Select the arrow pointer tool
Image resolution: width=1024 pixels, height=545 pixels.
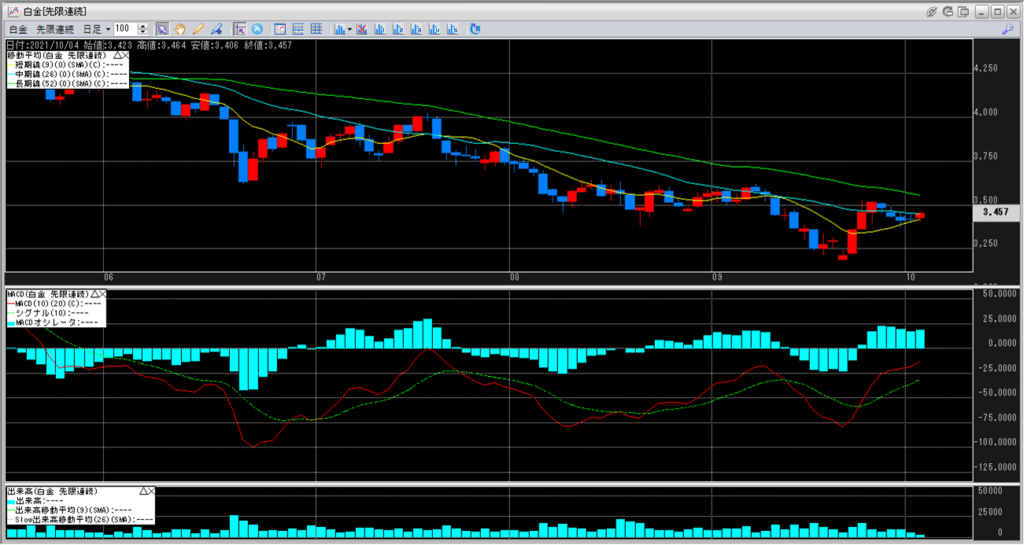coord(162,29)
